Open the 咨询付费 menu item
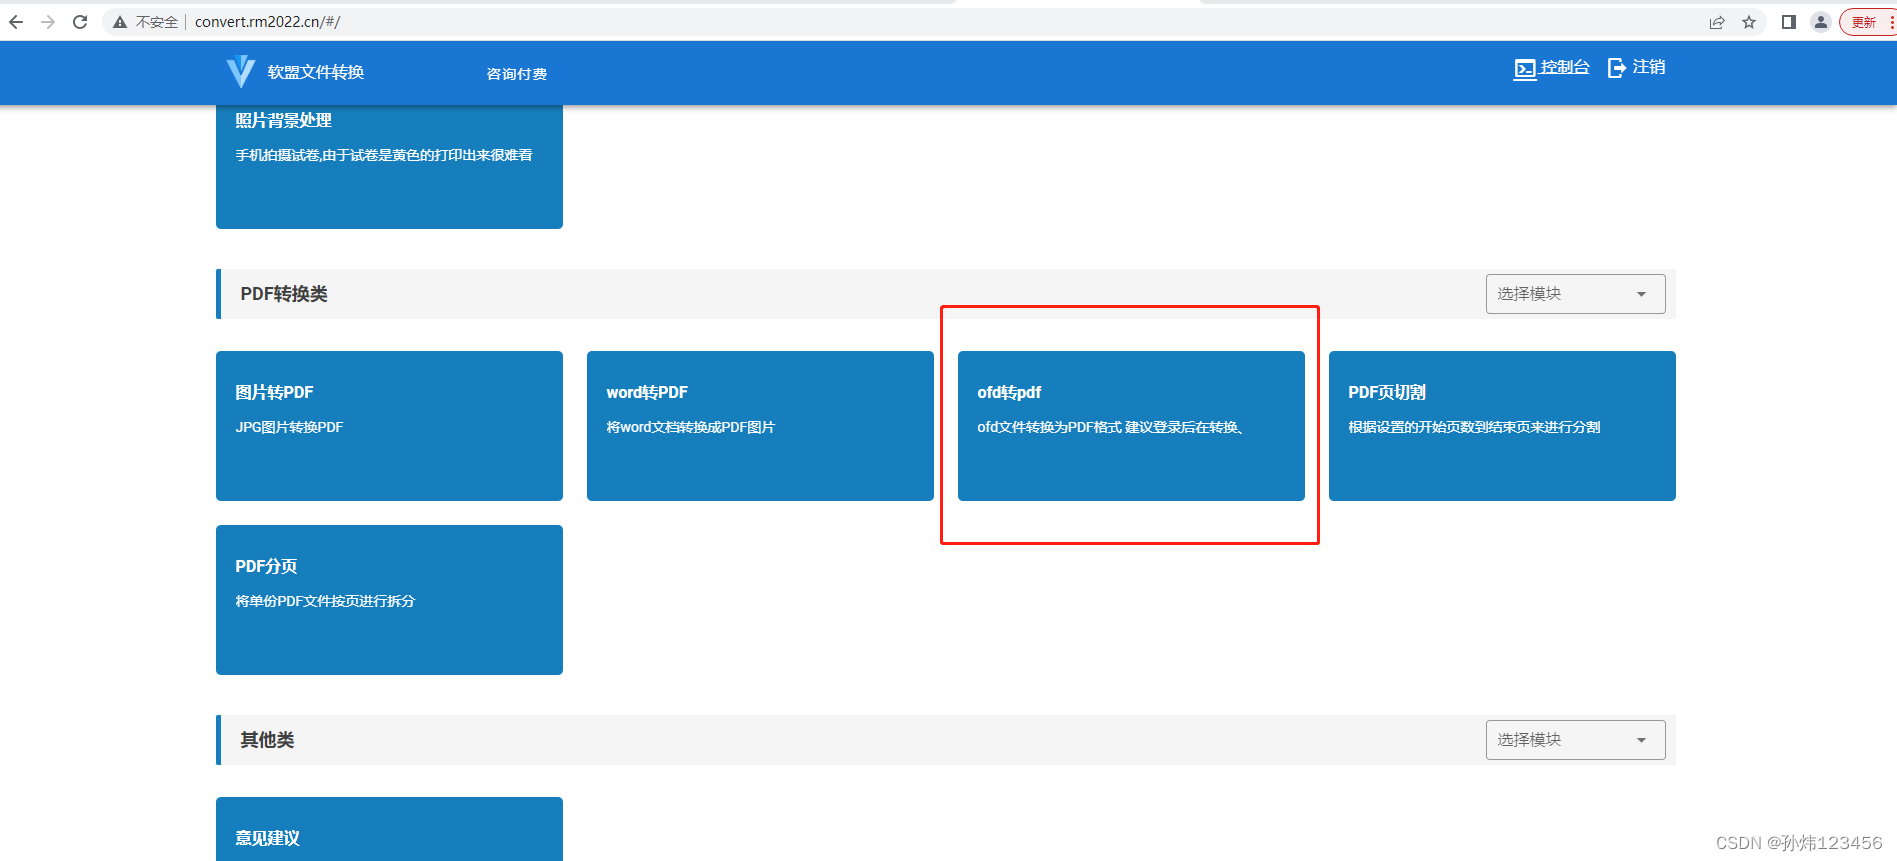Viewport: 1897px width, 861px height. coord(516,74)
